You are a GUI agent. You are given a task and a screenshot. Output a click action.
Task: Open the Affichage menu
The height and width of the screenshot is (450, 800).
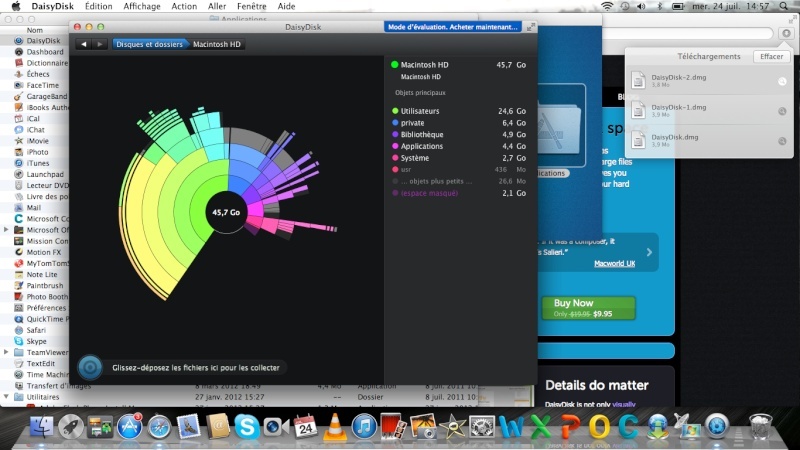[x=141, y=6]
